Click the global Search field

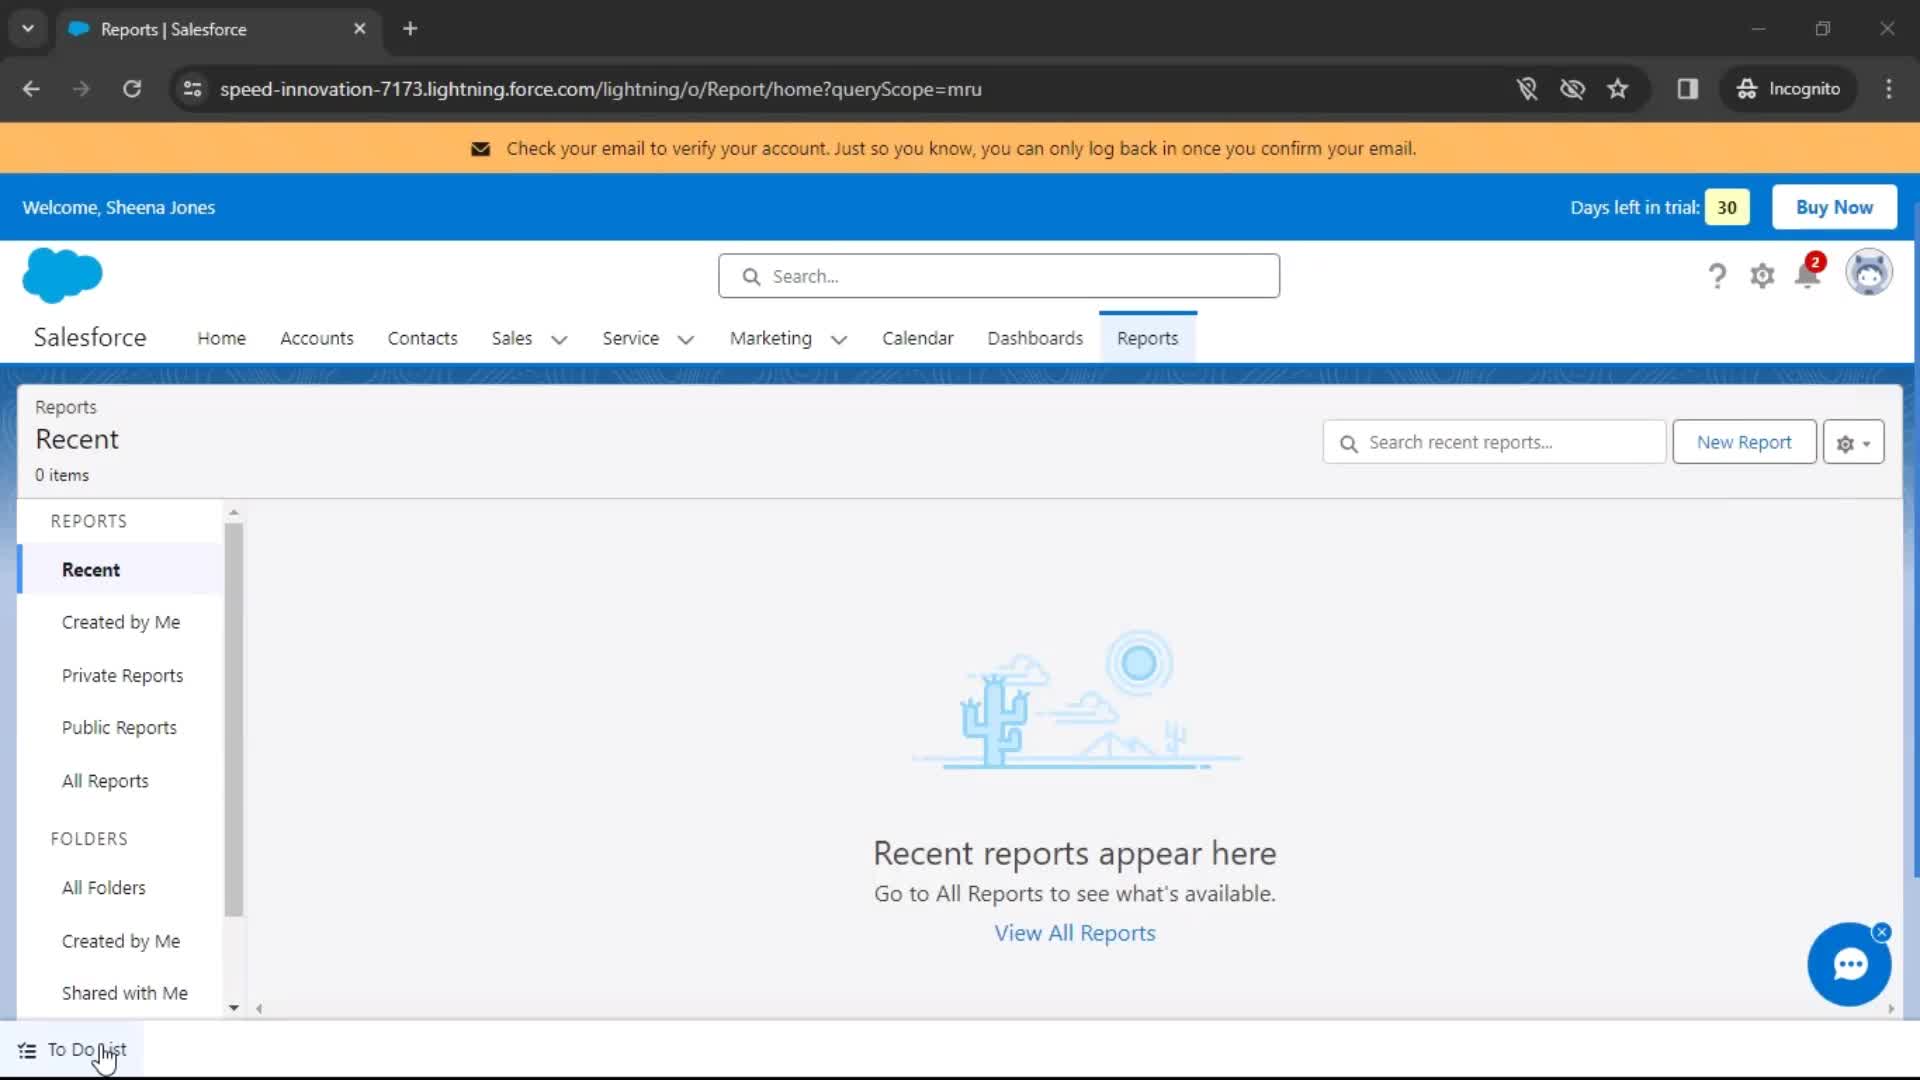point(998,276)
